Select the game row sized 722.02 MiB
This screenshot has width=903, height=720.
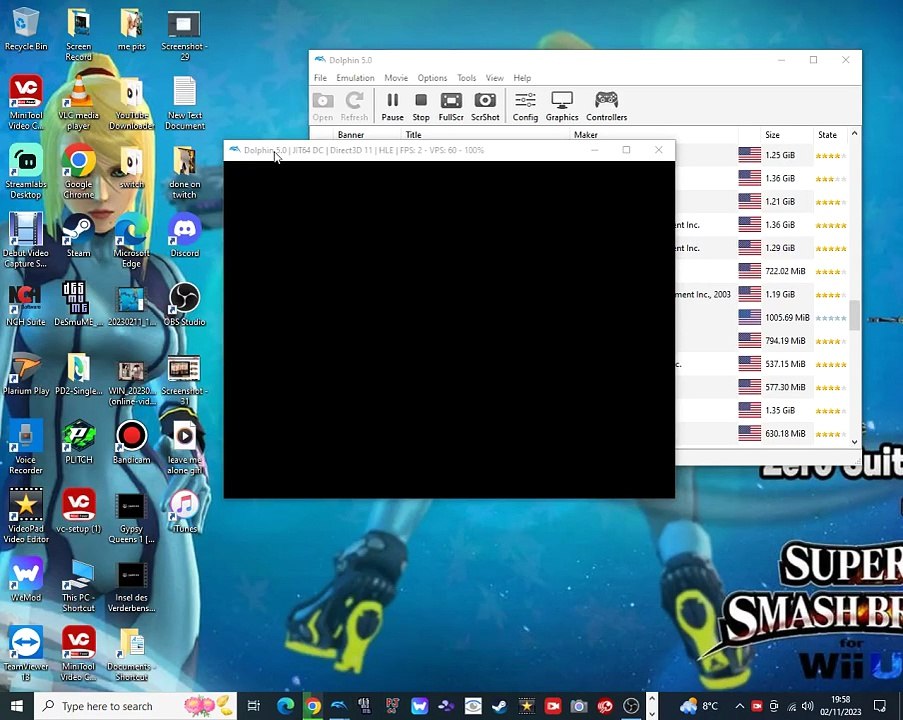(762, 271)
